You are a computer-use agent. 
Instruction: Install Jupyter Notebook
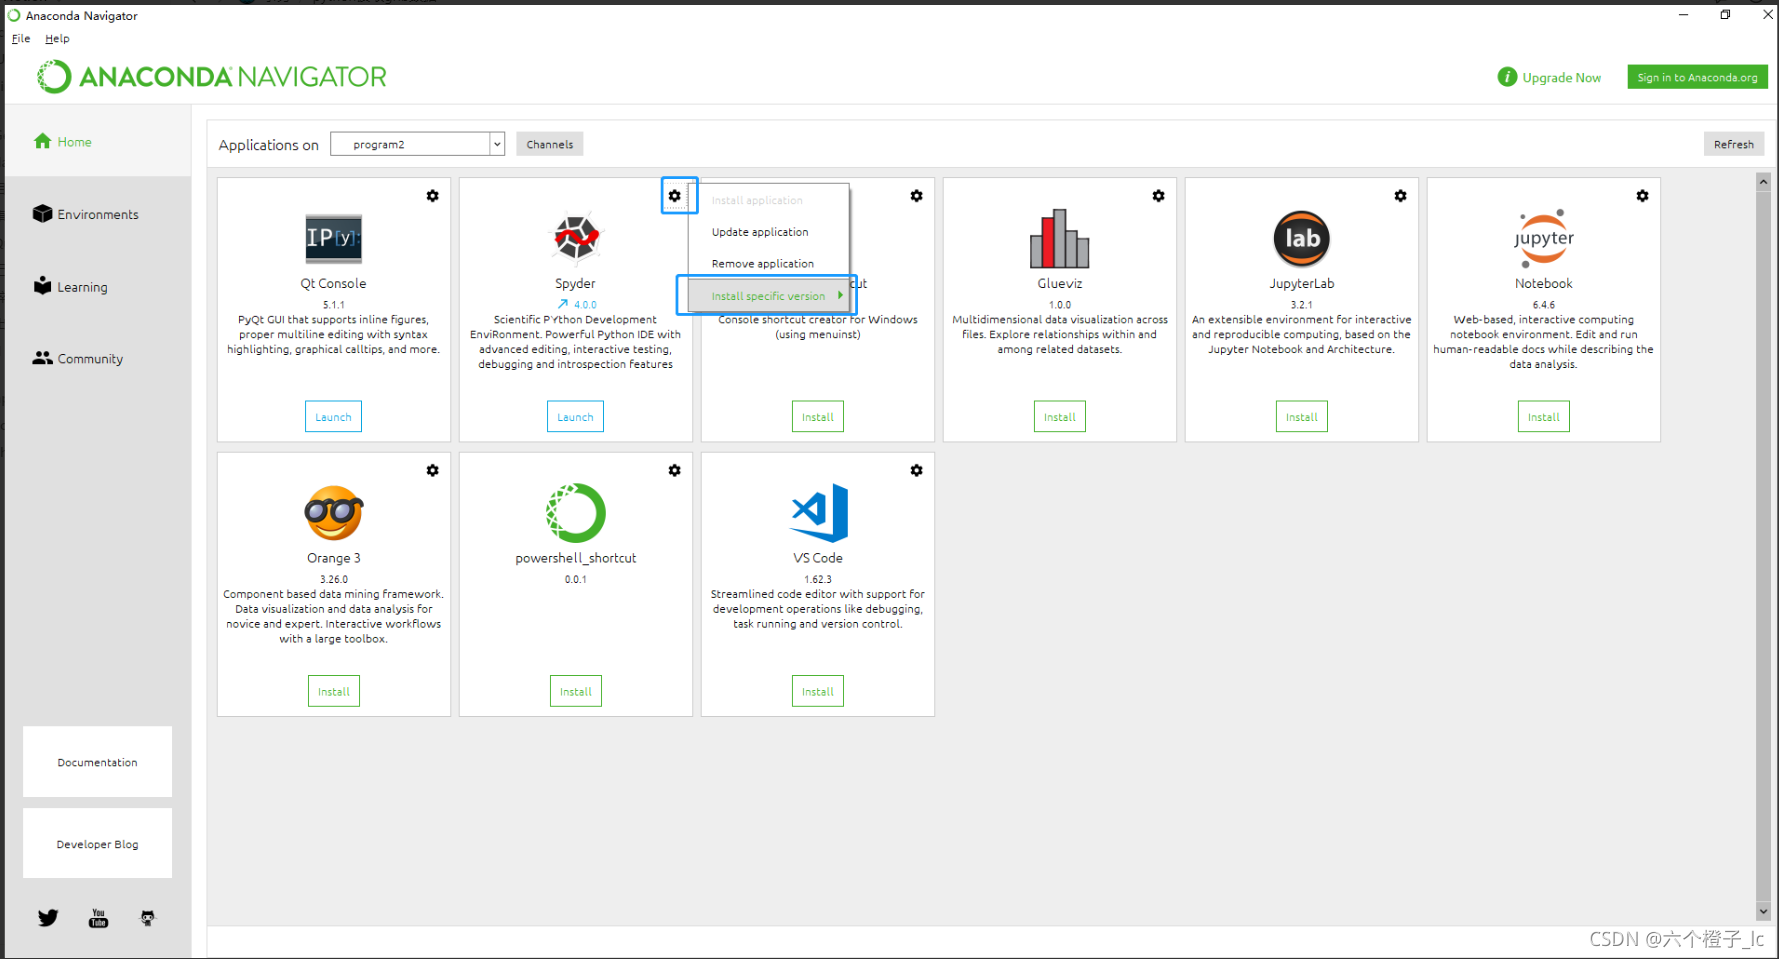click(1544, 417)
